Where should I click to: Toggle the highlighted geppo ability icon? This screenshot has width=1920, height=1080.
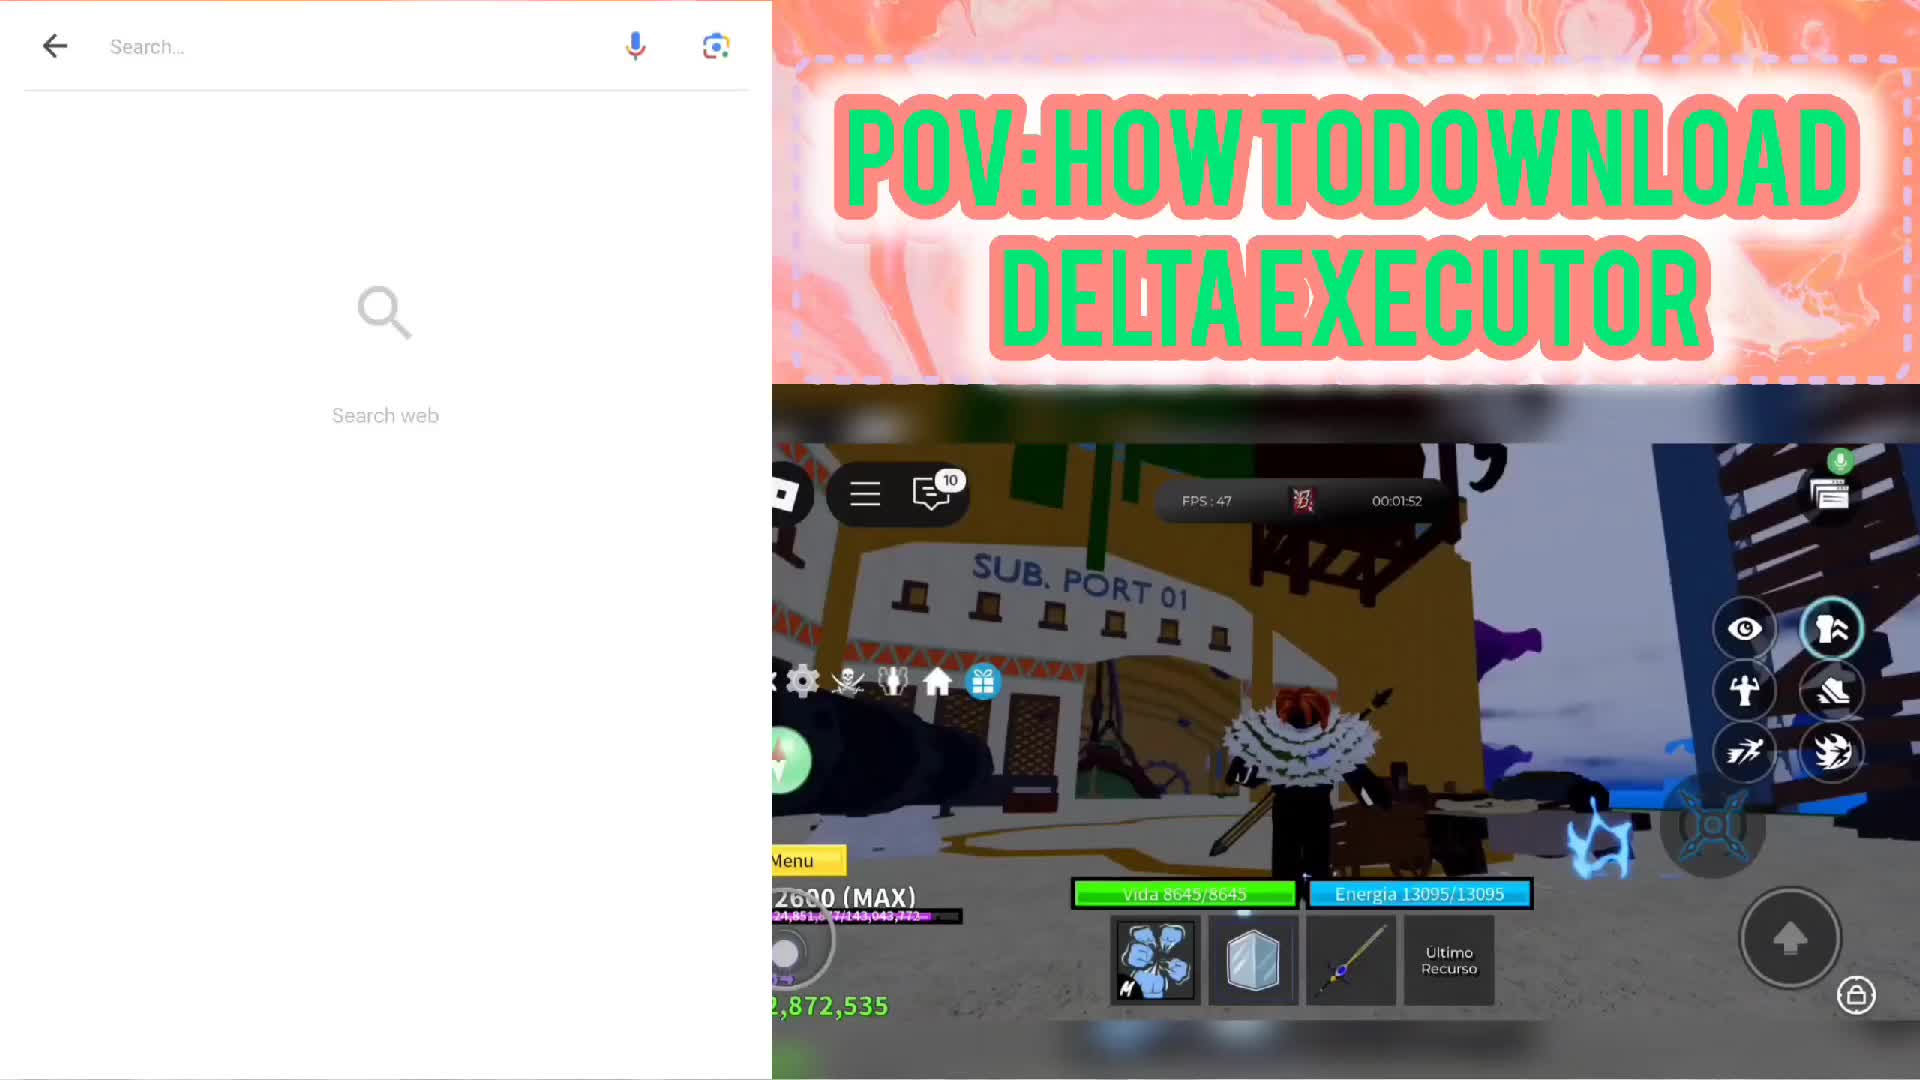1831,628
